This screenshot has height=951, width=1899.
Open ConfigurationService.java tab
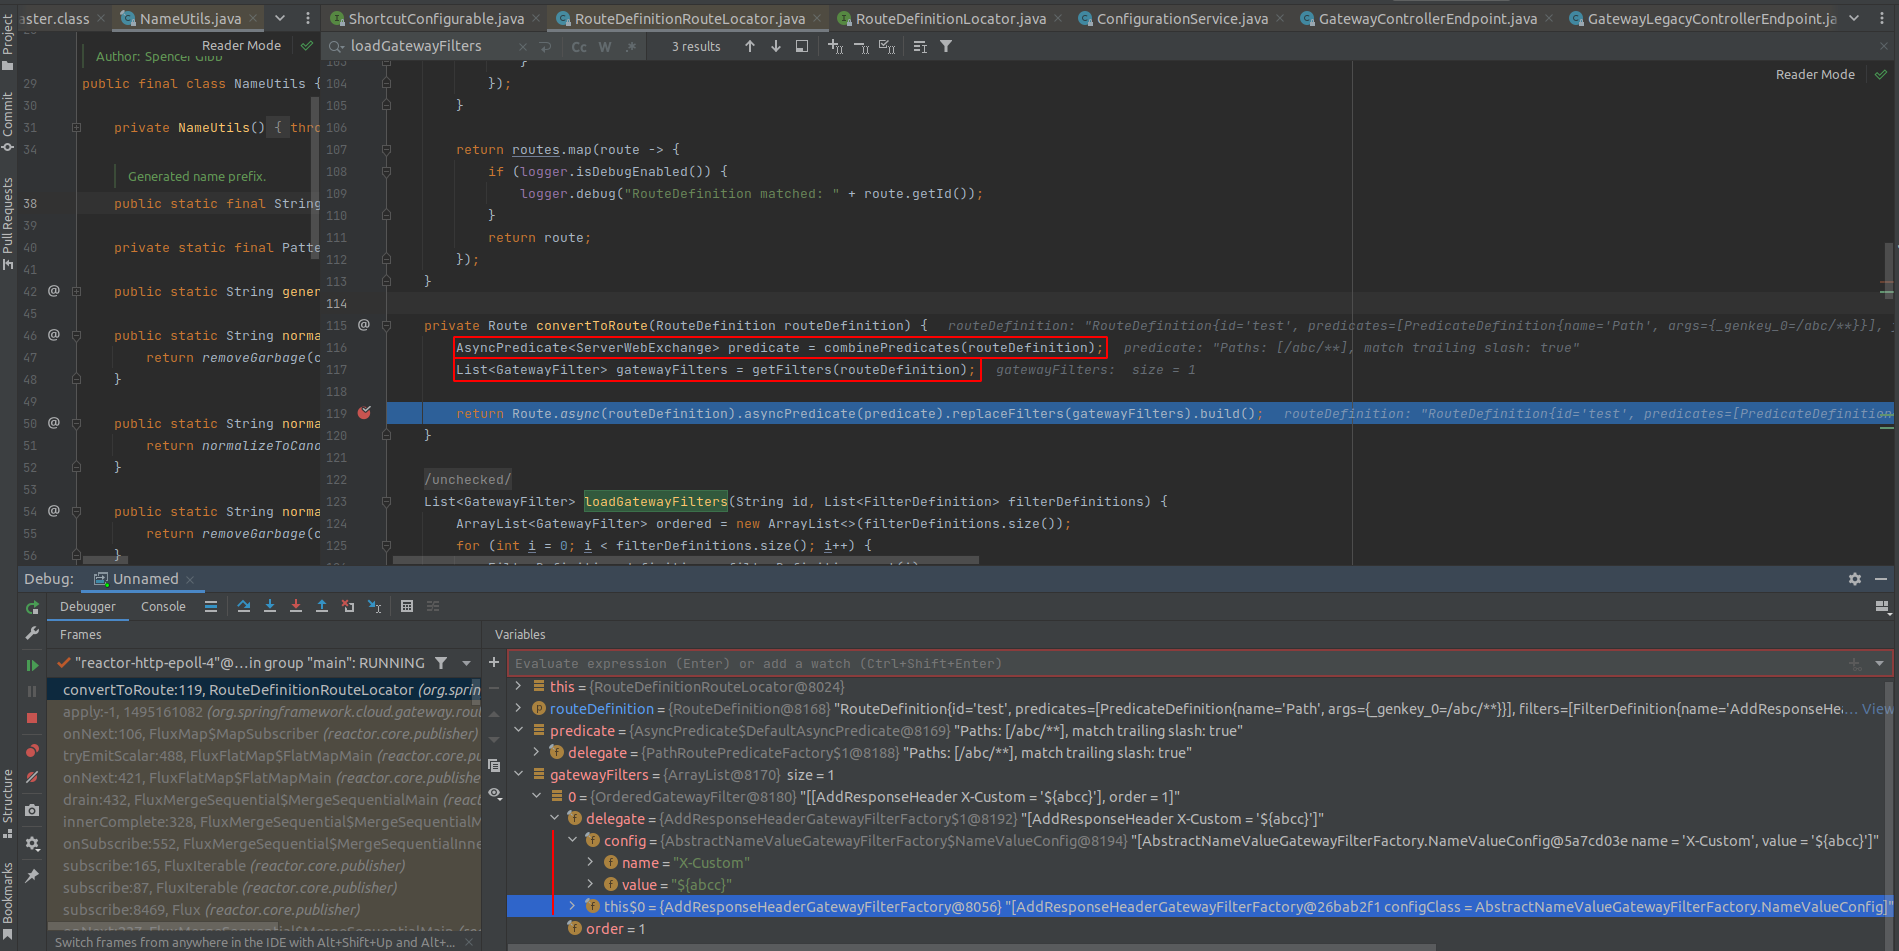point(1182,18)
